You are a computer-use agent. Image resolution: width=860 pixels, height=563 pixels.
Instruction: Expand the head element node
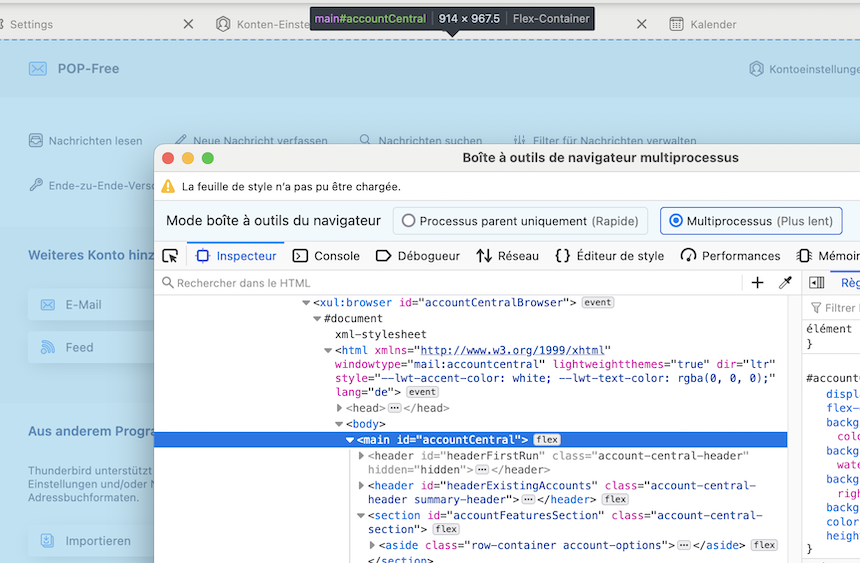(x=340, y=408)
